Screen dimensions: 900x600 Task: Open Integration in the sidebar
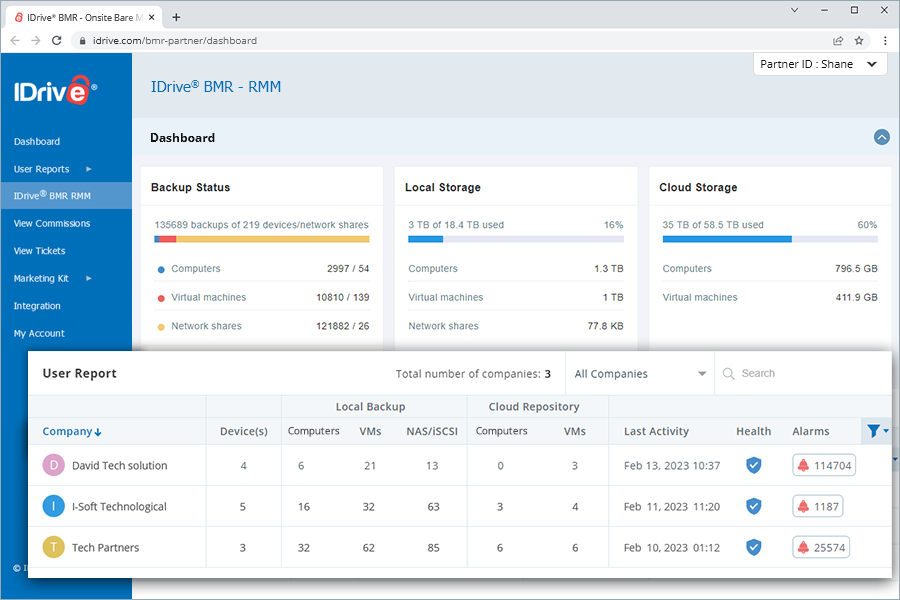(37, 306)
